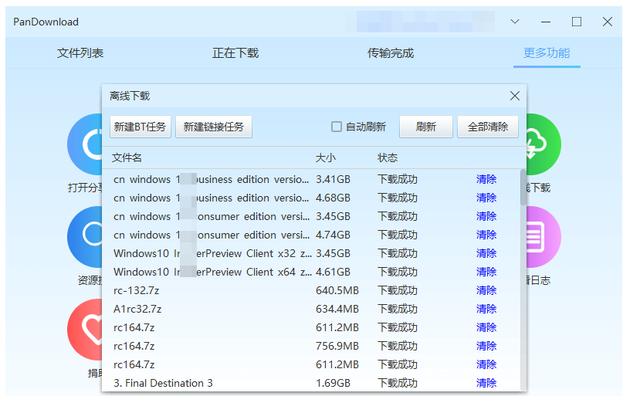This screenshot has width=640, height=413.
Task: Click the 新建BT任务 button
Action: [x=140, y=127]
